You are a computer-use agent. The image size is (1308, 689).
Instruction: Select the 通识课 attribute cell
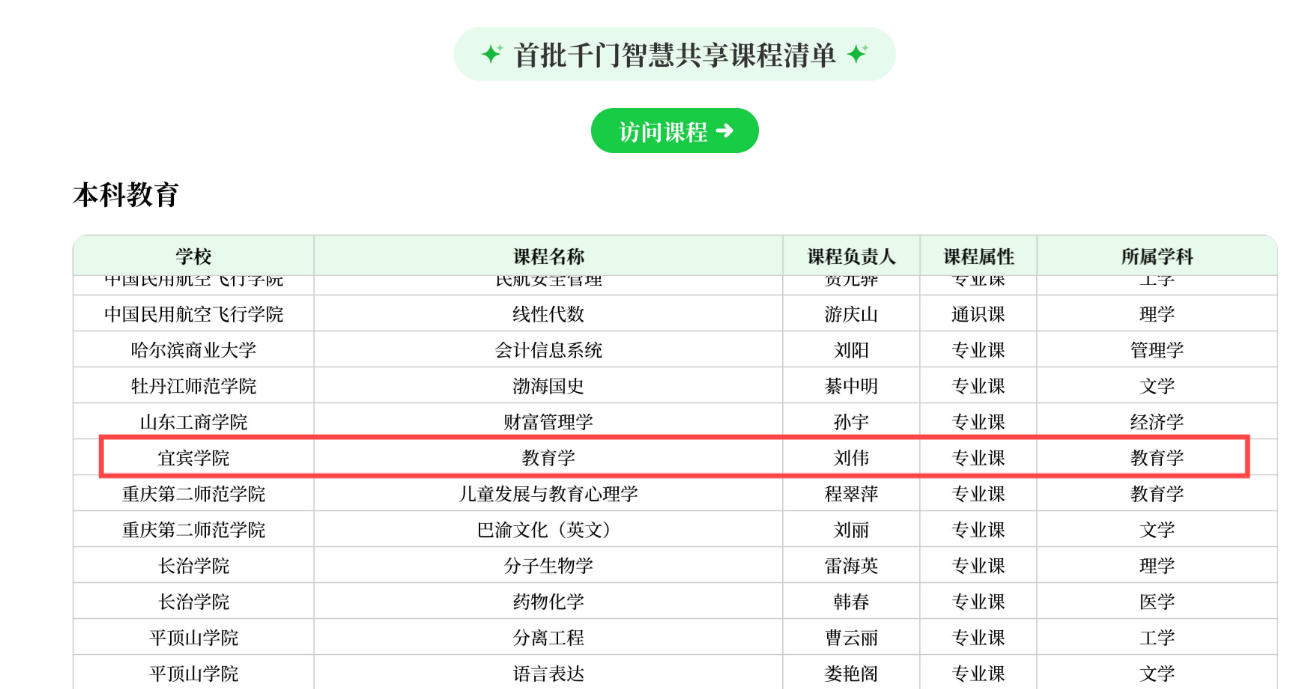coord(978,314)
